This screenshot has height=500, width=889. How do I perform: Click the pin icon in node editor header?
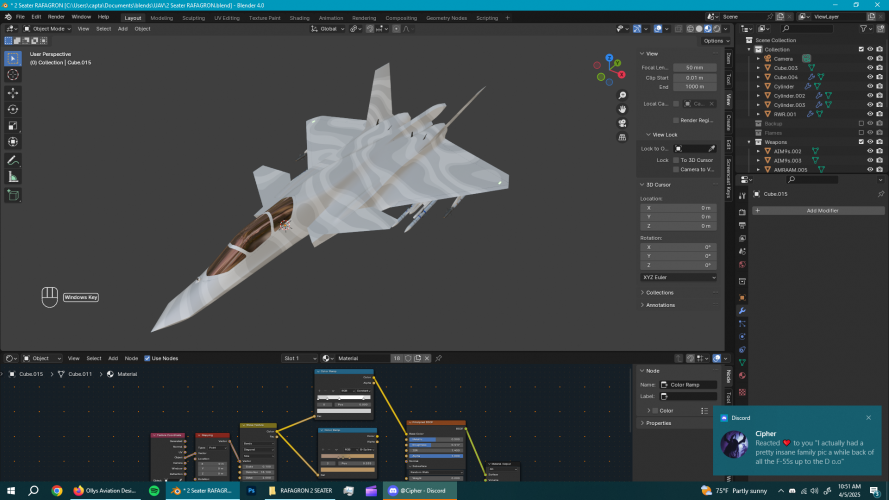(x=438, y=358)
